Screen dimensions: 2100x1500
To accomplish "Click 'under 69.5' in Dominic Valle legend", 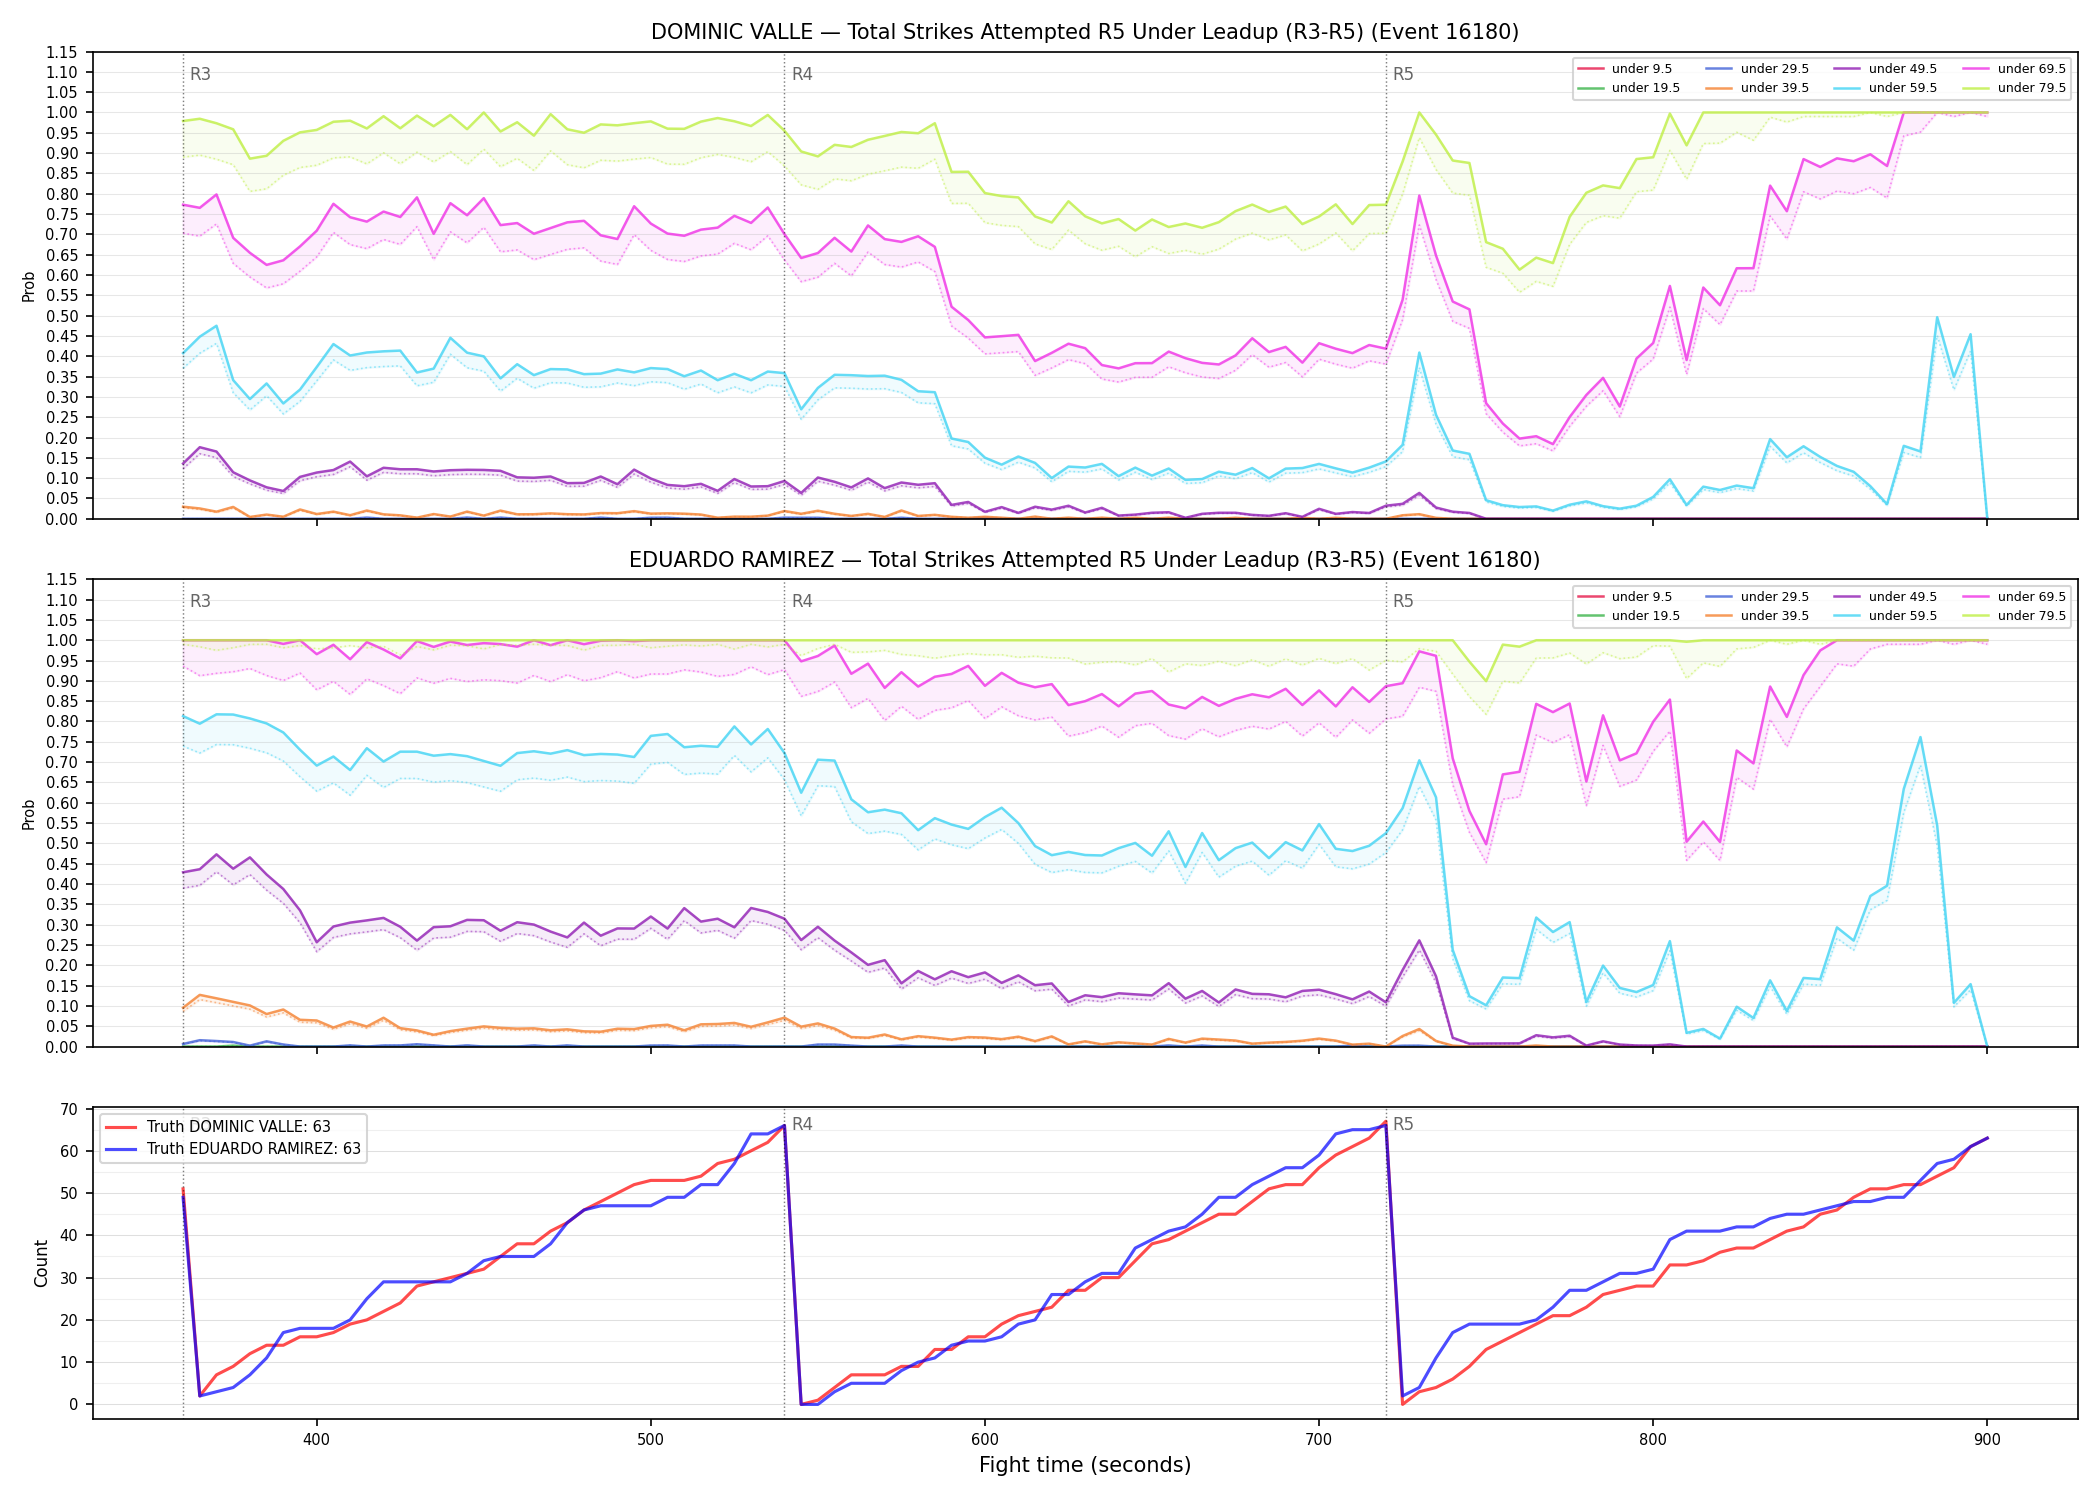I will (2032, 69).
